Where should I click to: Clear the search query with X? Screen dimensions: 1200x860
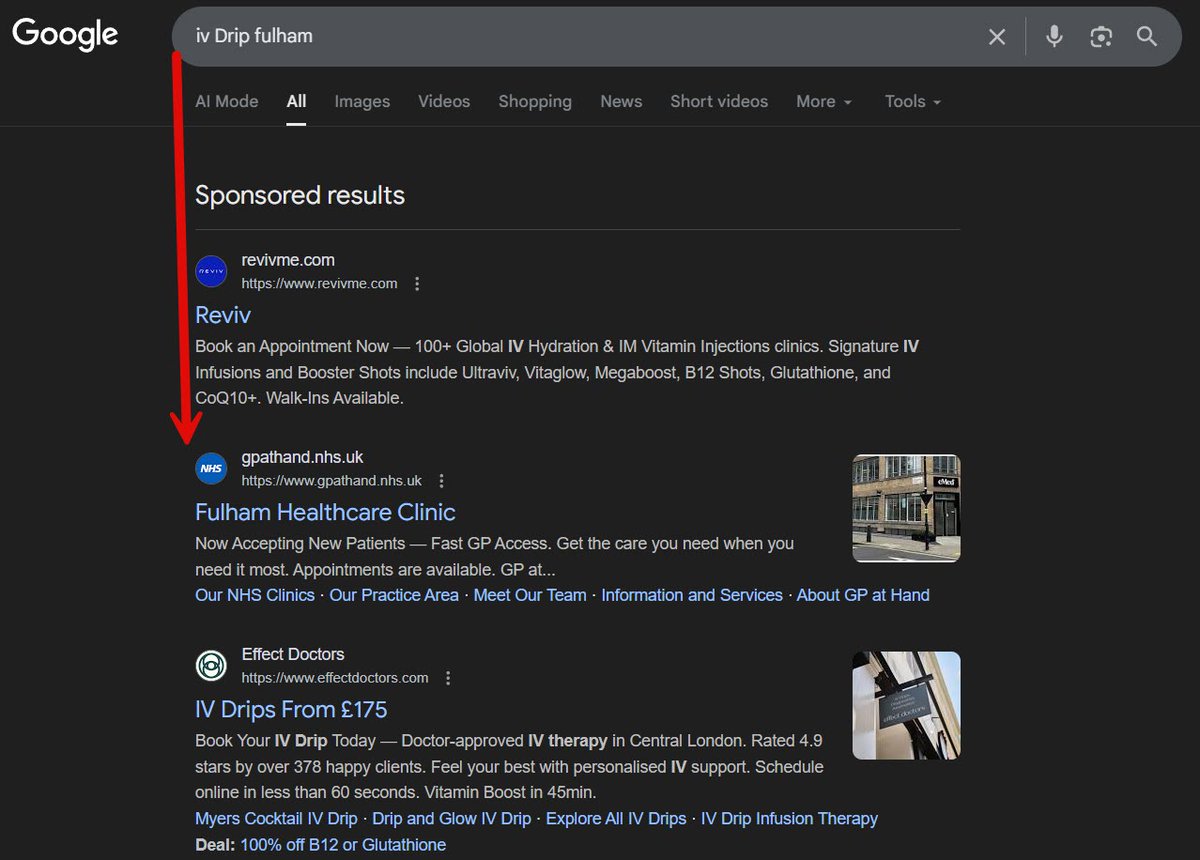point(997,37)
